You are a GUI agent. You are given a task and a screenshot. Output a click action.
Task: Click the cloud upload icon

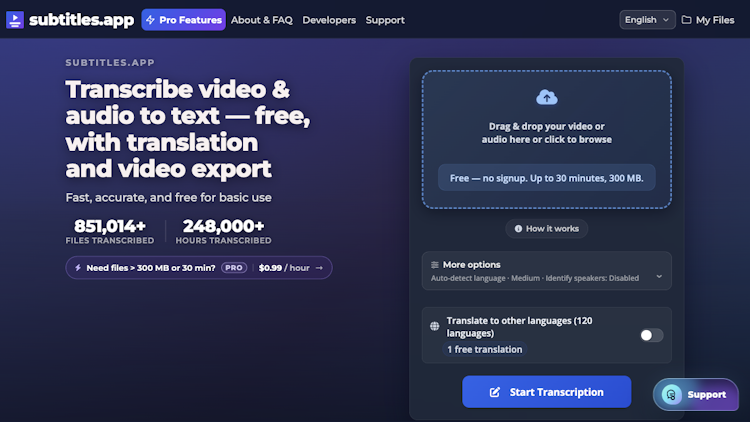[x=546, y=98]
